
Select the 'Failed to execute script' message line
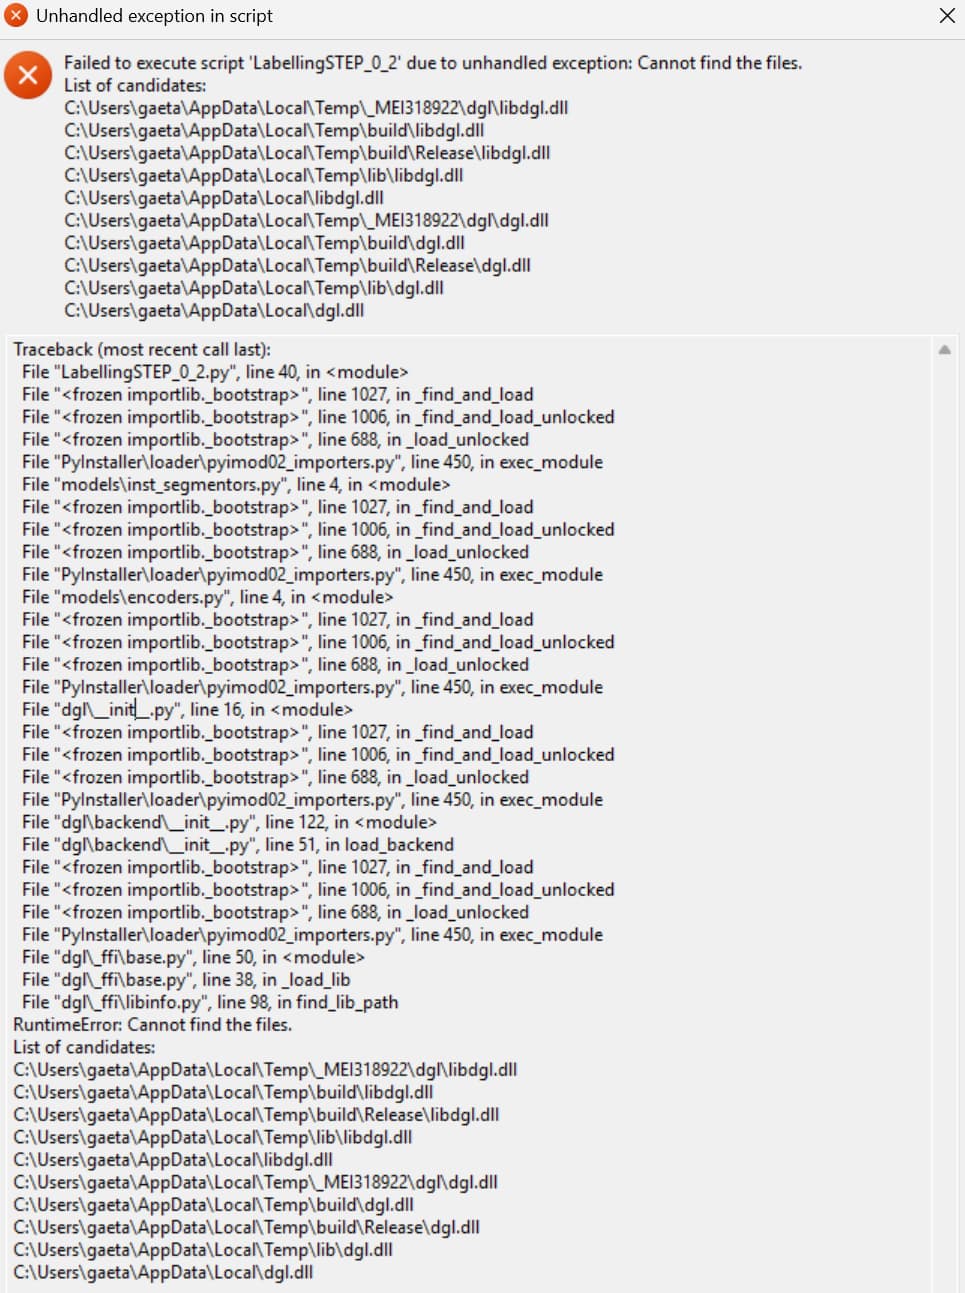coord(433,63)
